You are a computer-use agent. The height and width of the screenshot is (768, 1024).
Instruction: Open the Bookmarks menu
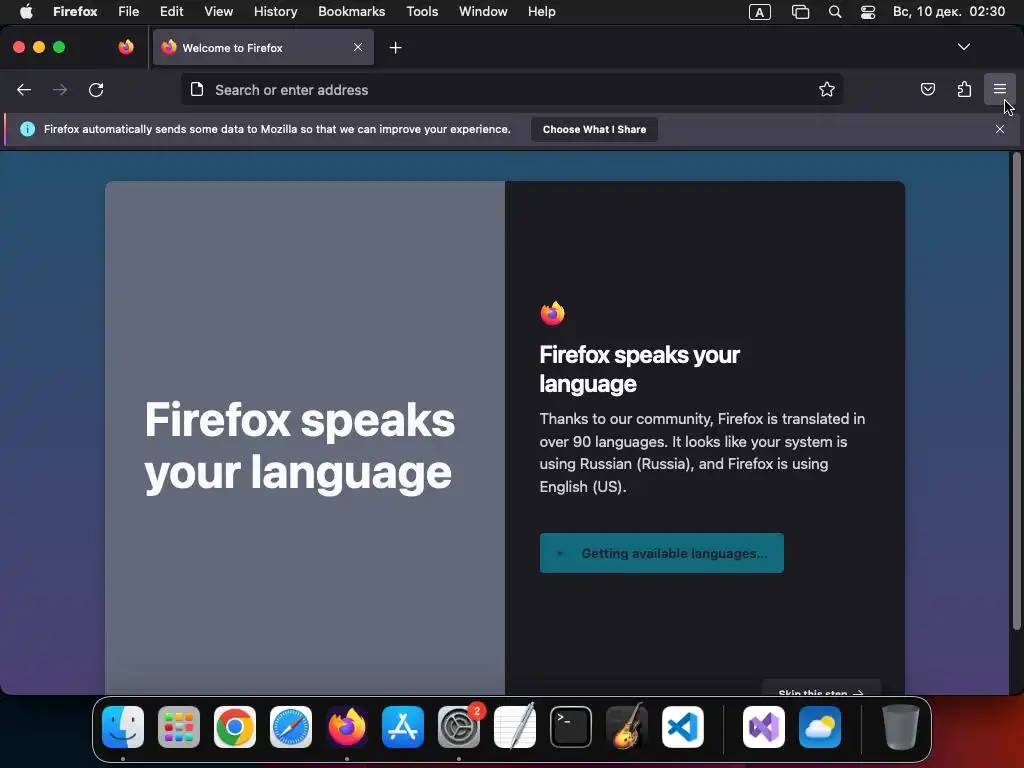pos(351,12)
